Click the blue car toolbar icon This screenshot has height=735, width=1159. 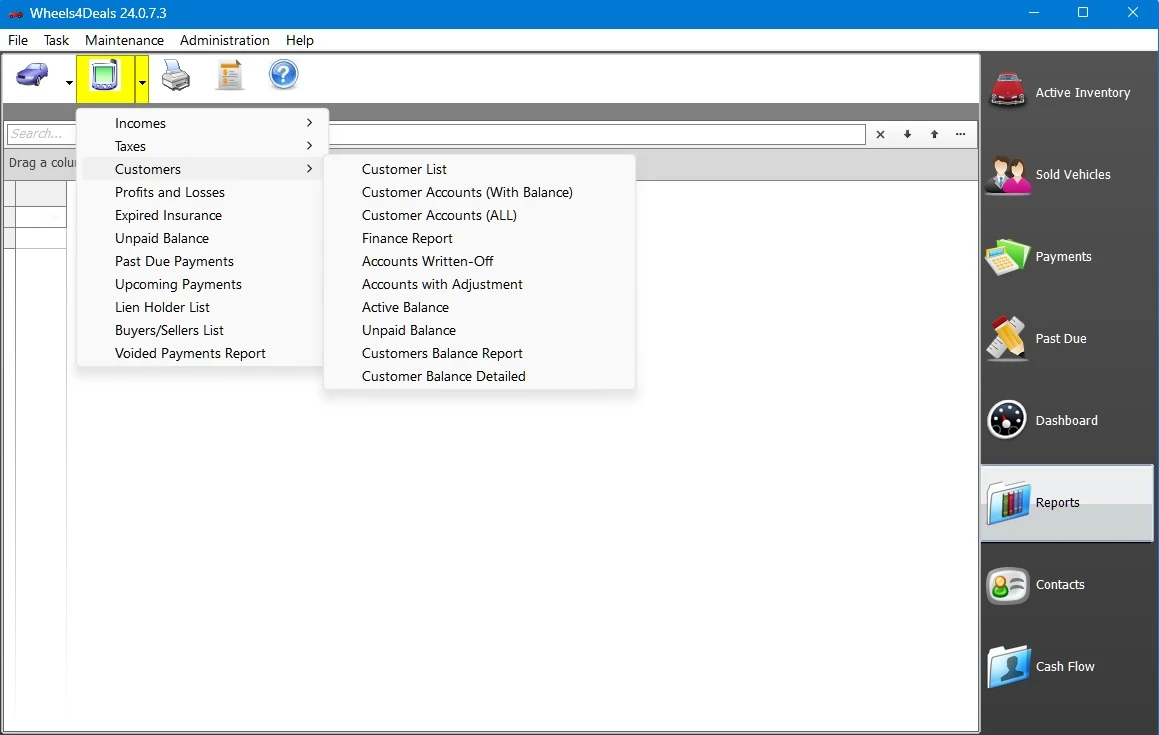tap(32, 76)
